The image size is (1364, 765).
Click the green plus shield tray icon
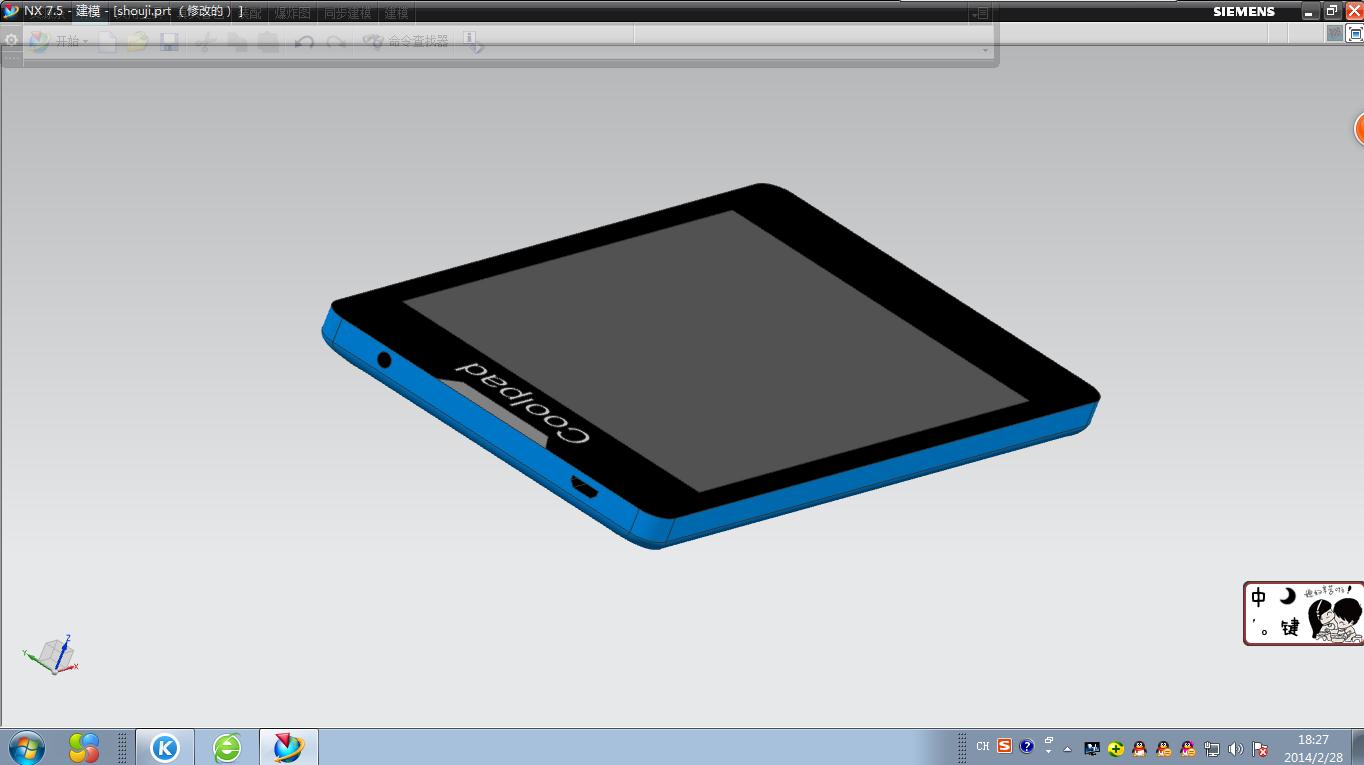(x=1116, y=748)
